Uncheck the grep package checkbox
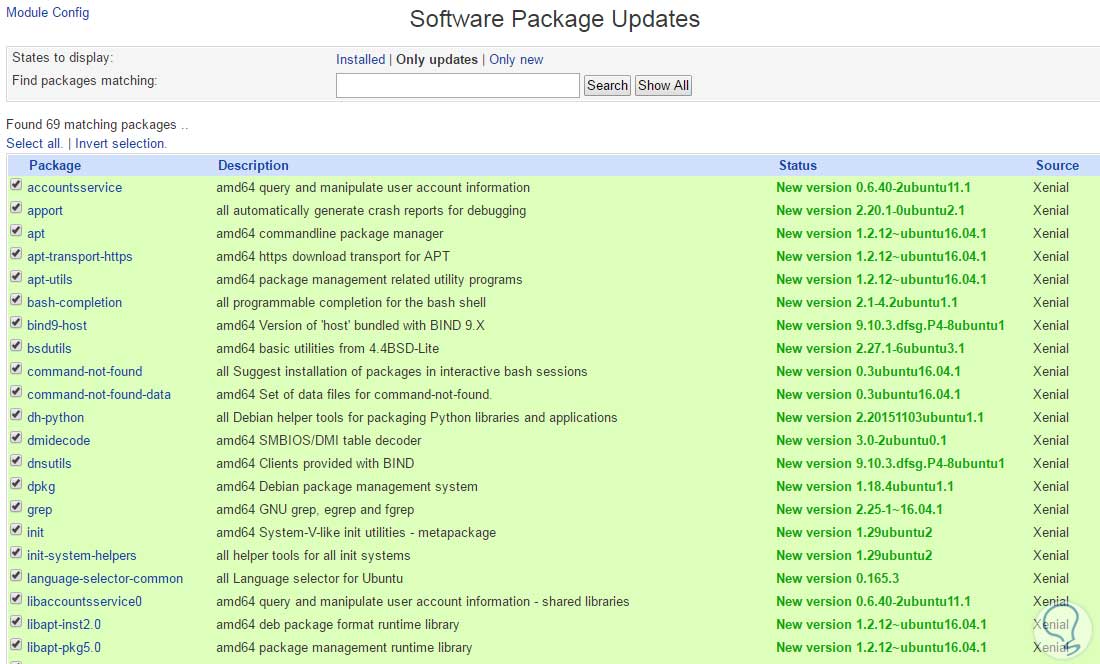This screenshot has width=1100, height=664. pyautogui.click(x=16, y=508)
